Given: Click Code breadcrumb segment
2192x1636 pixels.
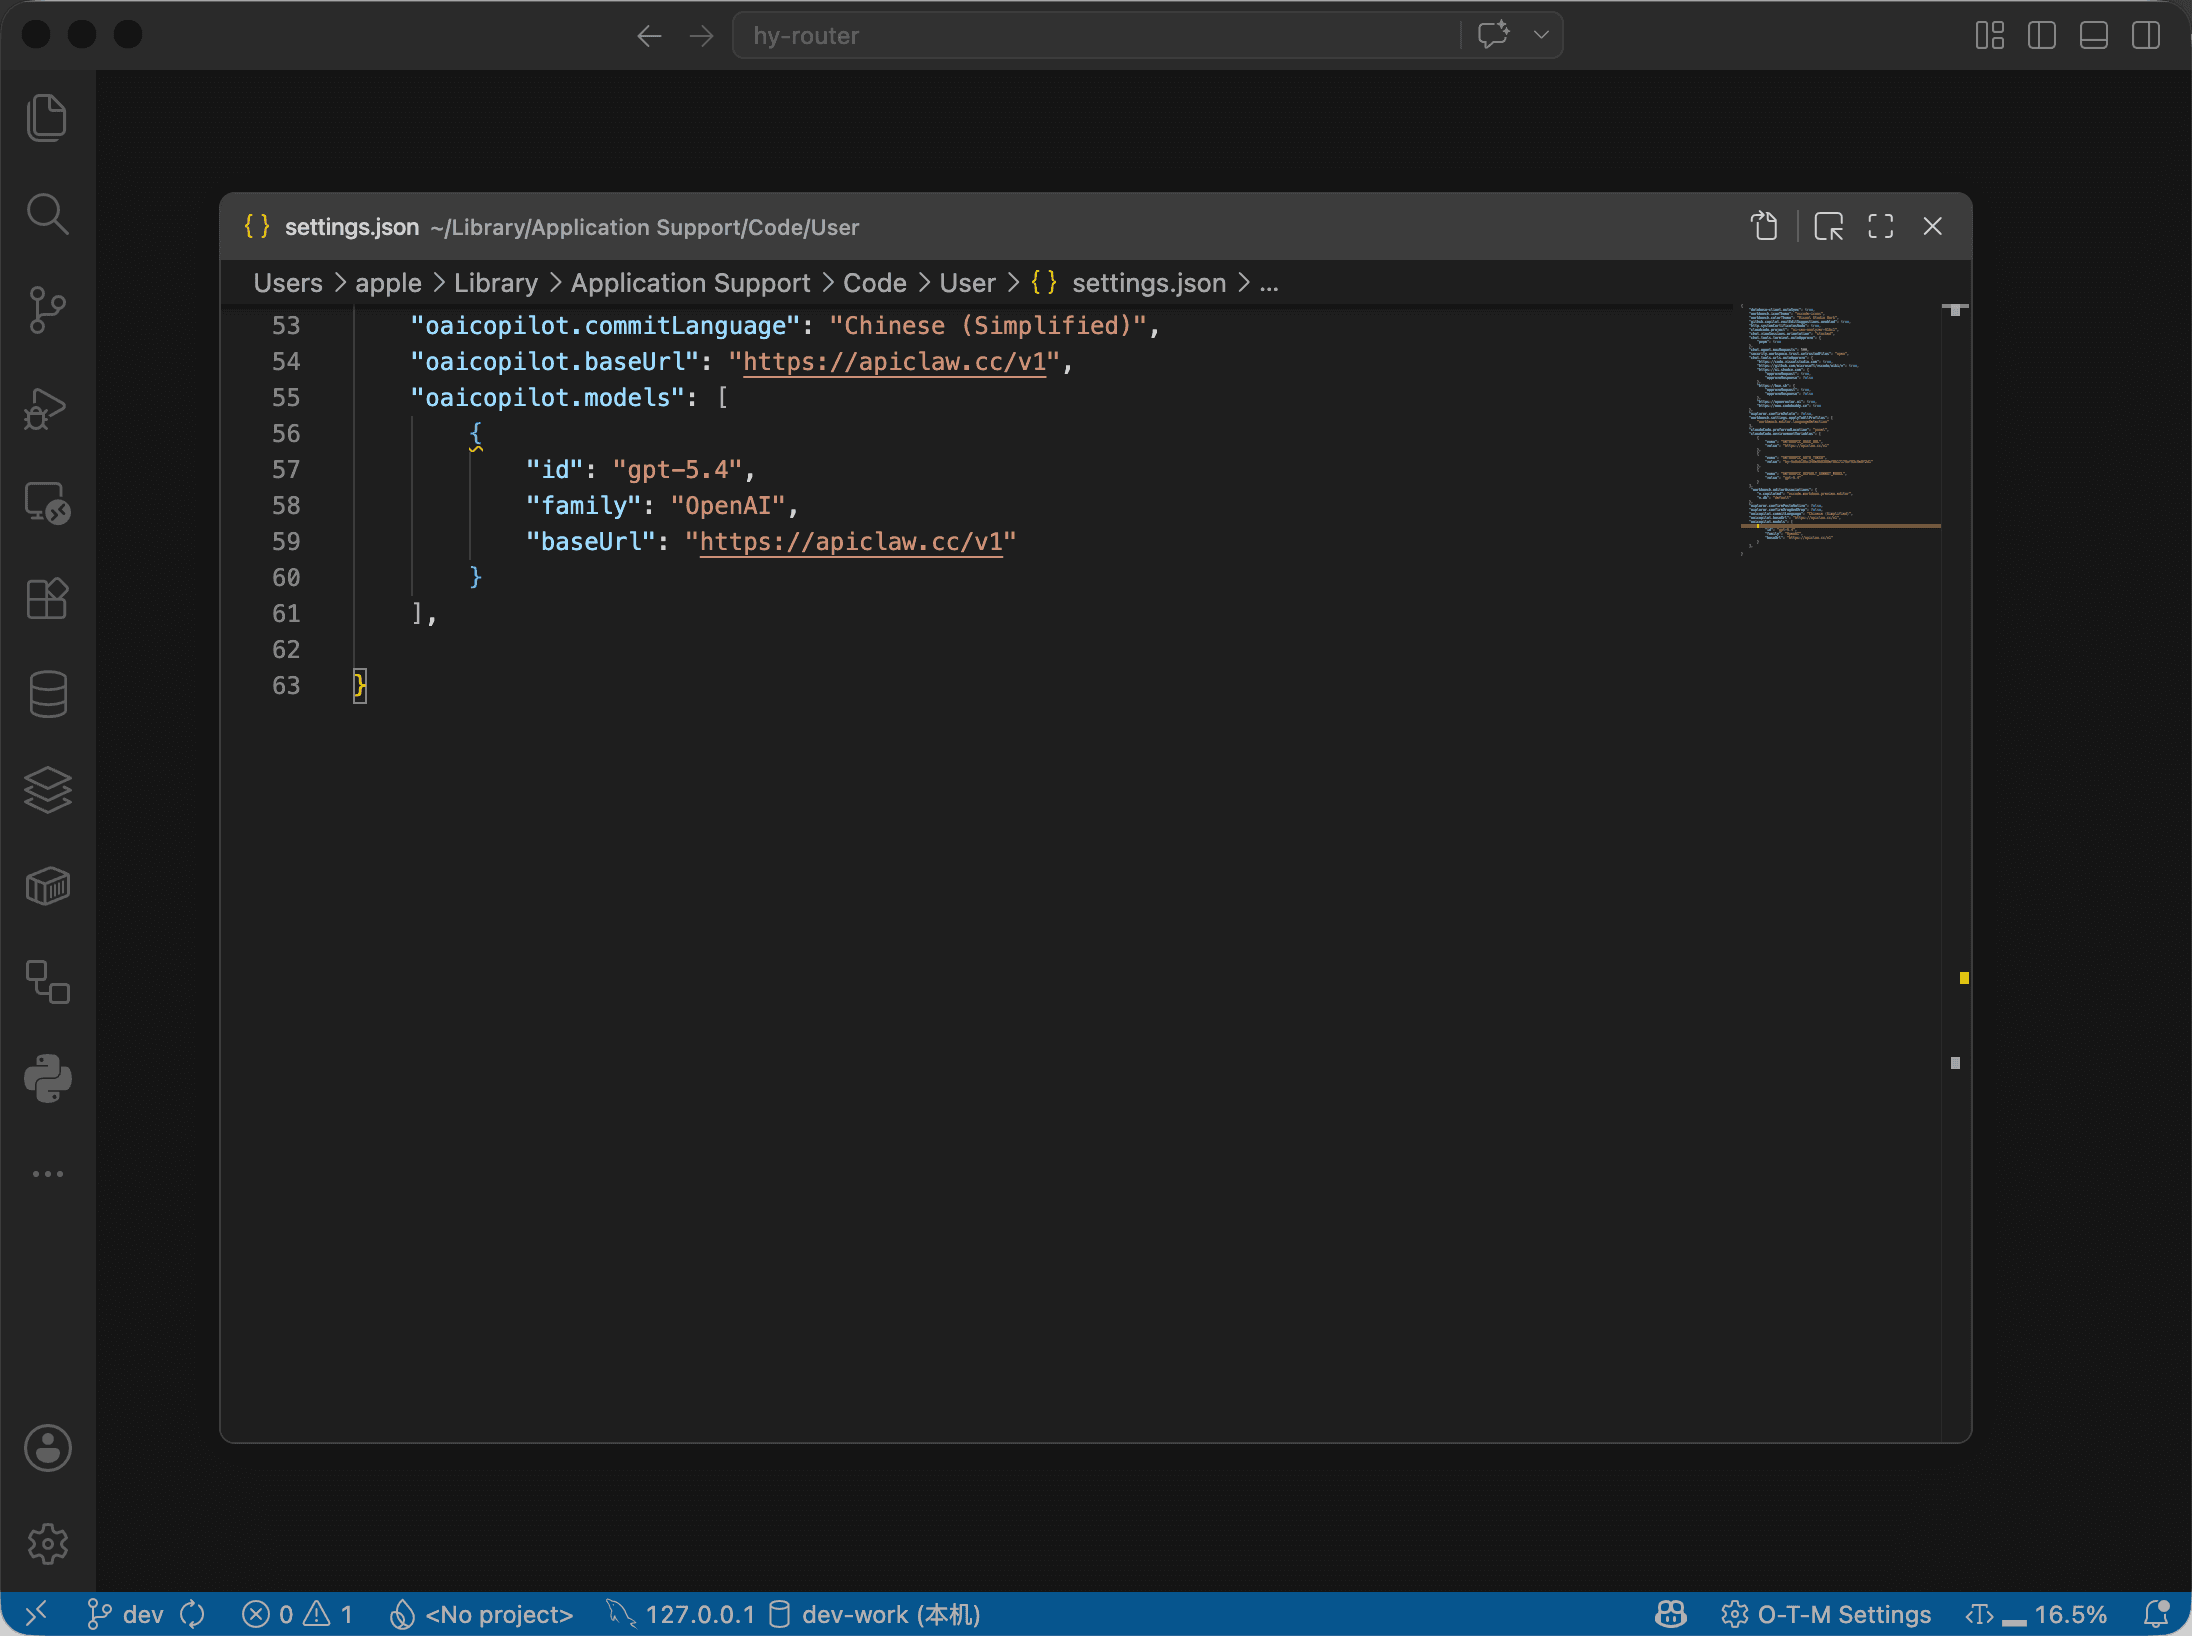Looking at the screenshot, I should point(874,283).
